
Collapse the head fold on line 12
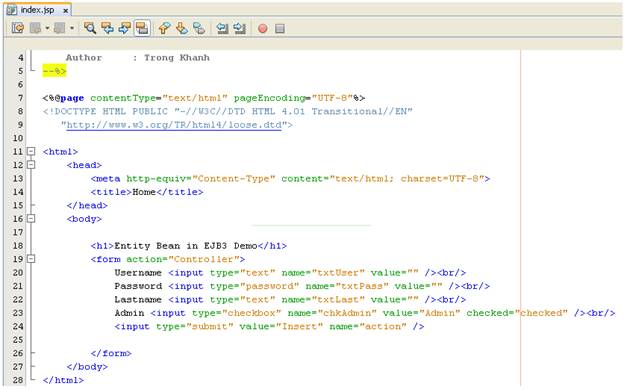(31, 165)
